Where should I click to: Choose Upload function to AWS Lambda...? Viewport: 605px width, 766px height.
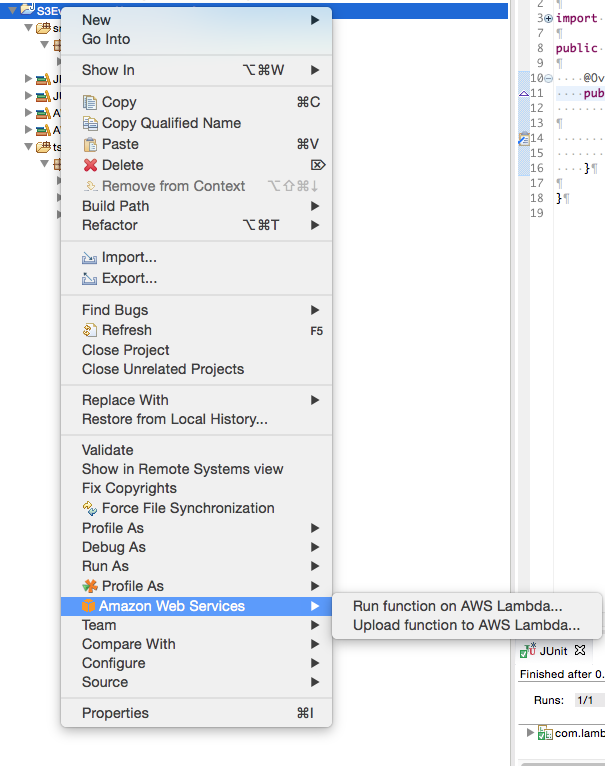[467, 625]
